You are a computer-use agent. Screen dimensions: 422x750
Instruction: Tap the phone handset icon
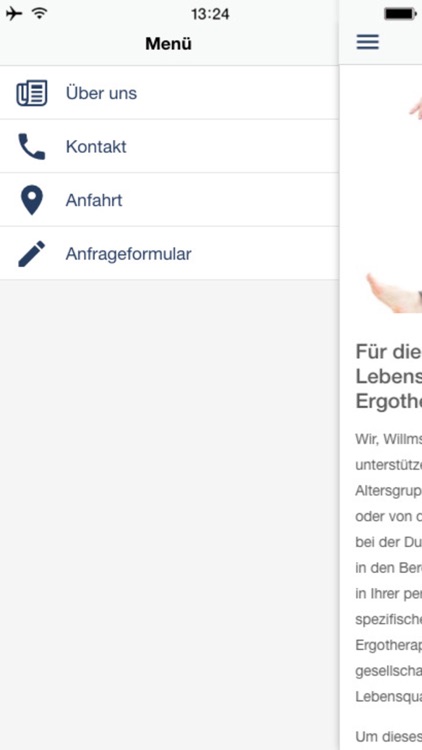[32, 146]
